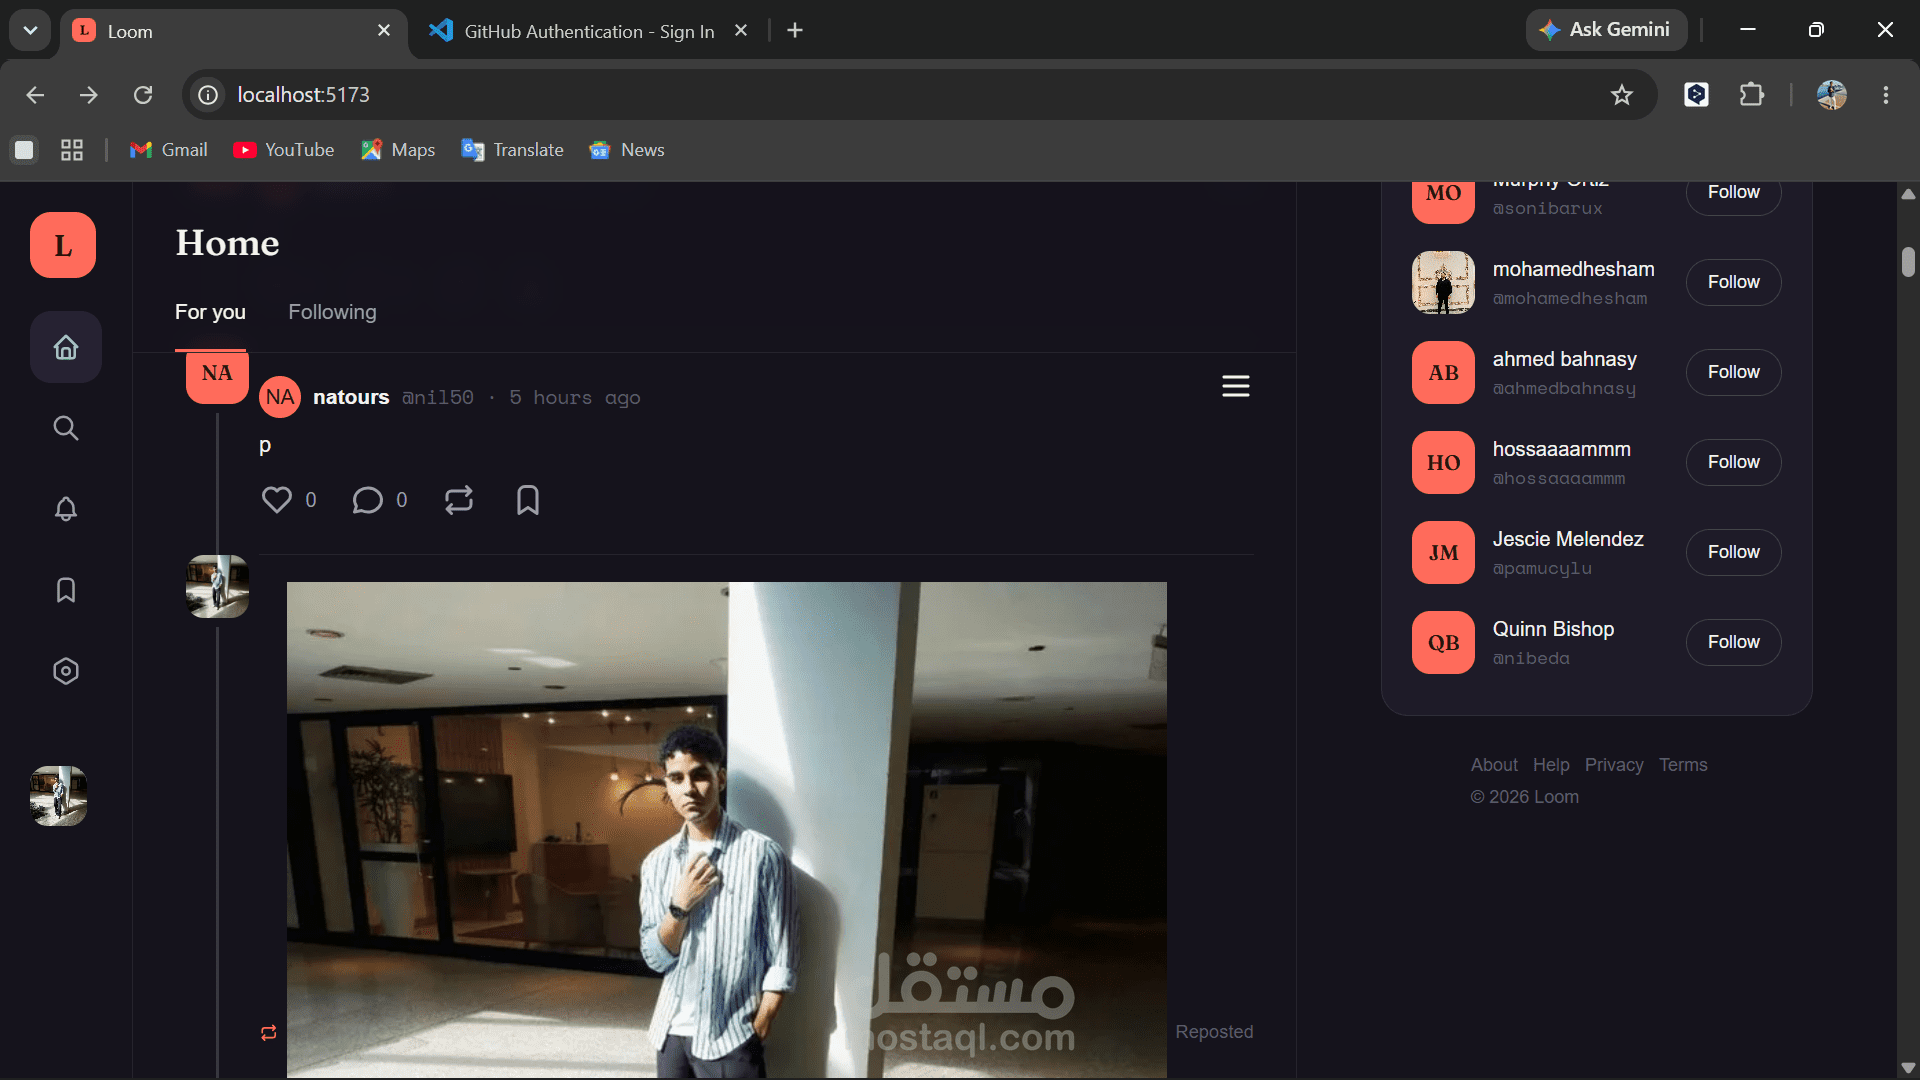Click the scrollbar up arrow

(1908, 194)
